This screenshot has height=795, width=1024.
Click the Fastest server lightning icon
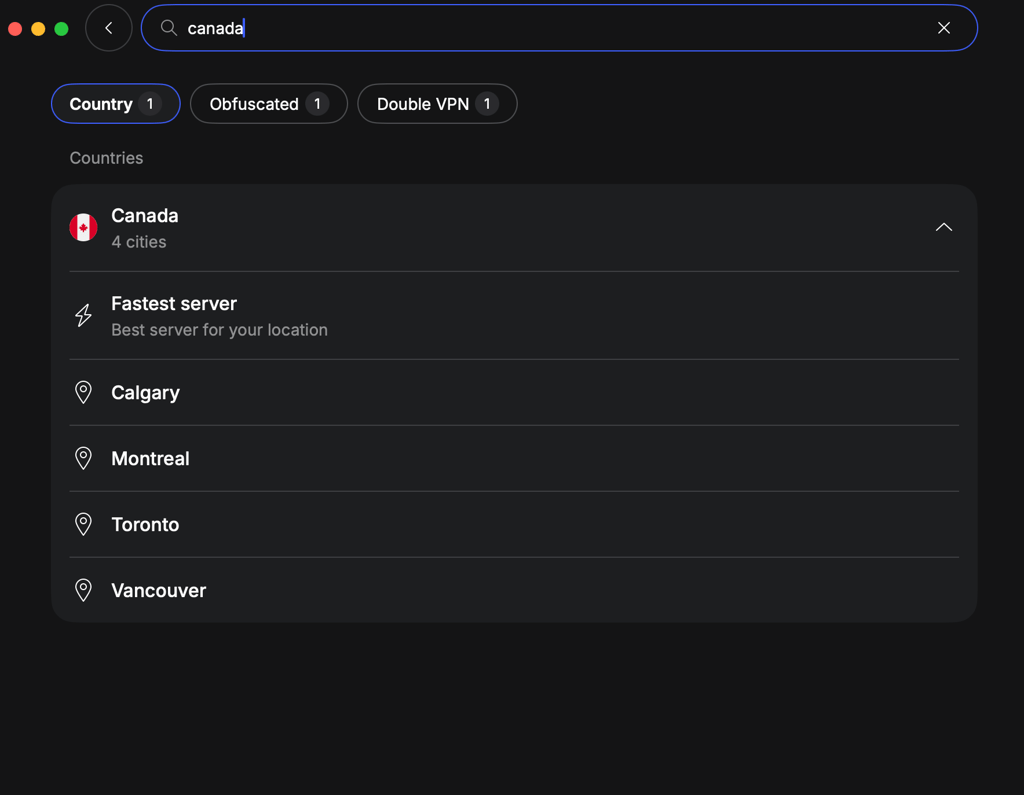(84, 316)
